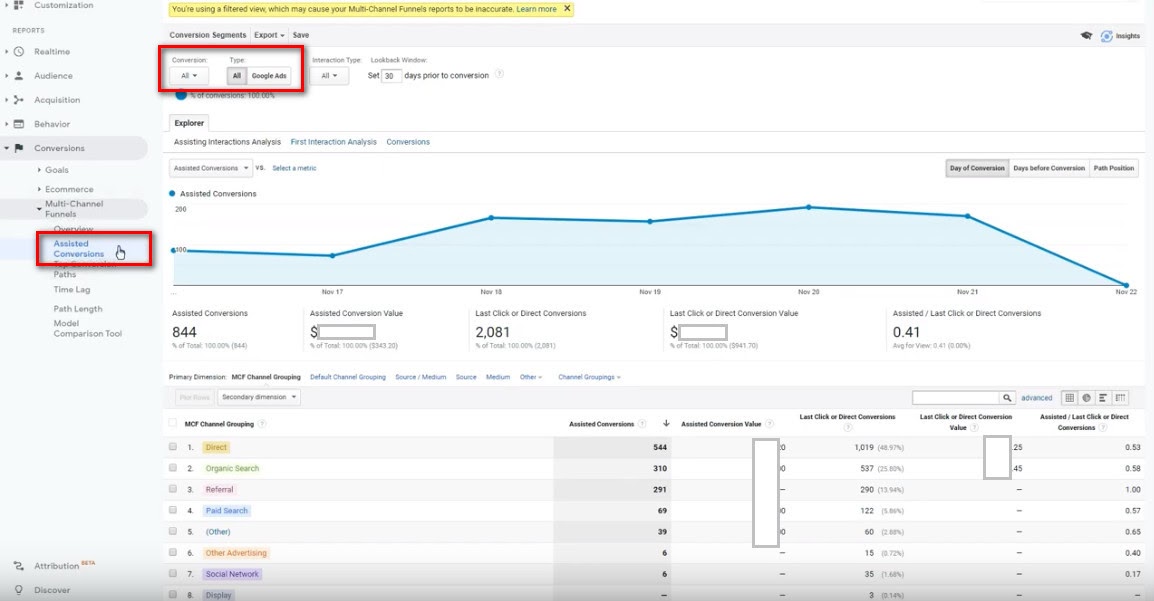Click the lookback window days input field

391,76
